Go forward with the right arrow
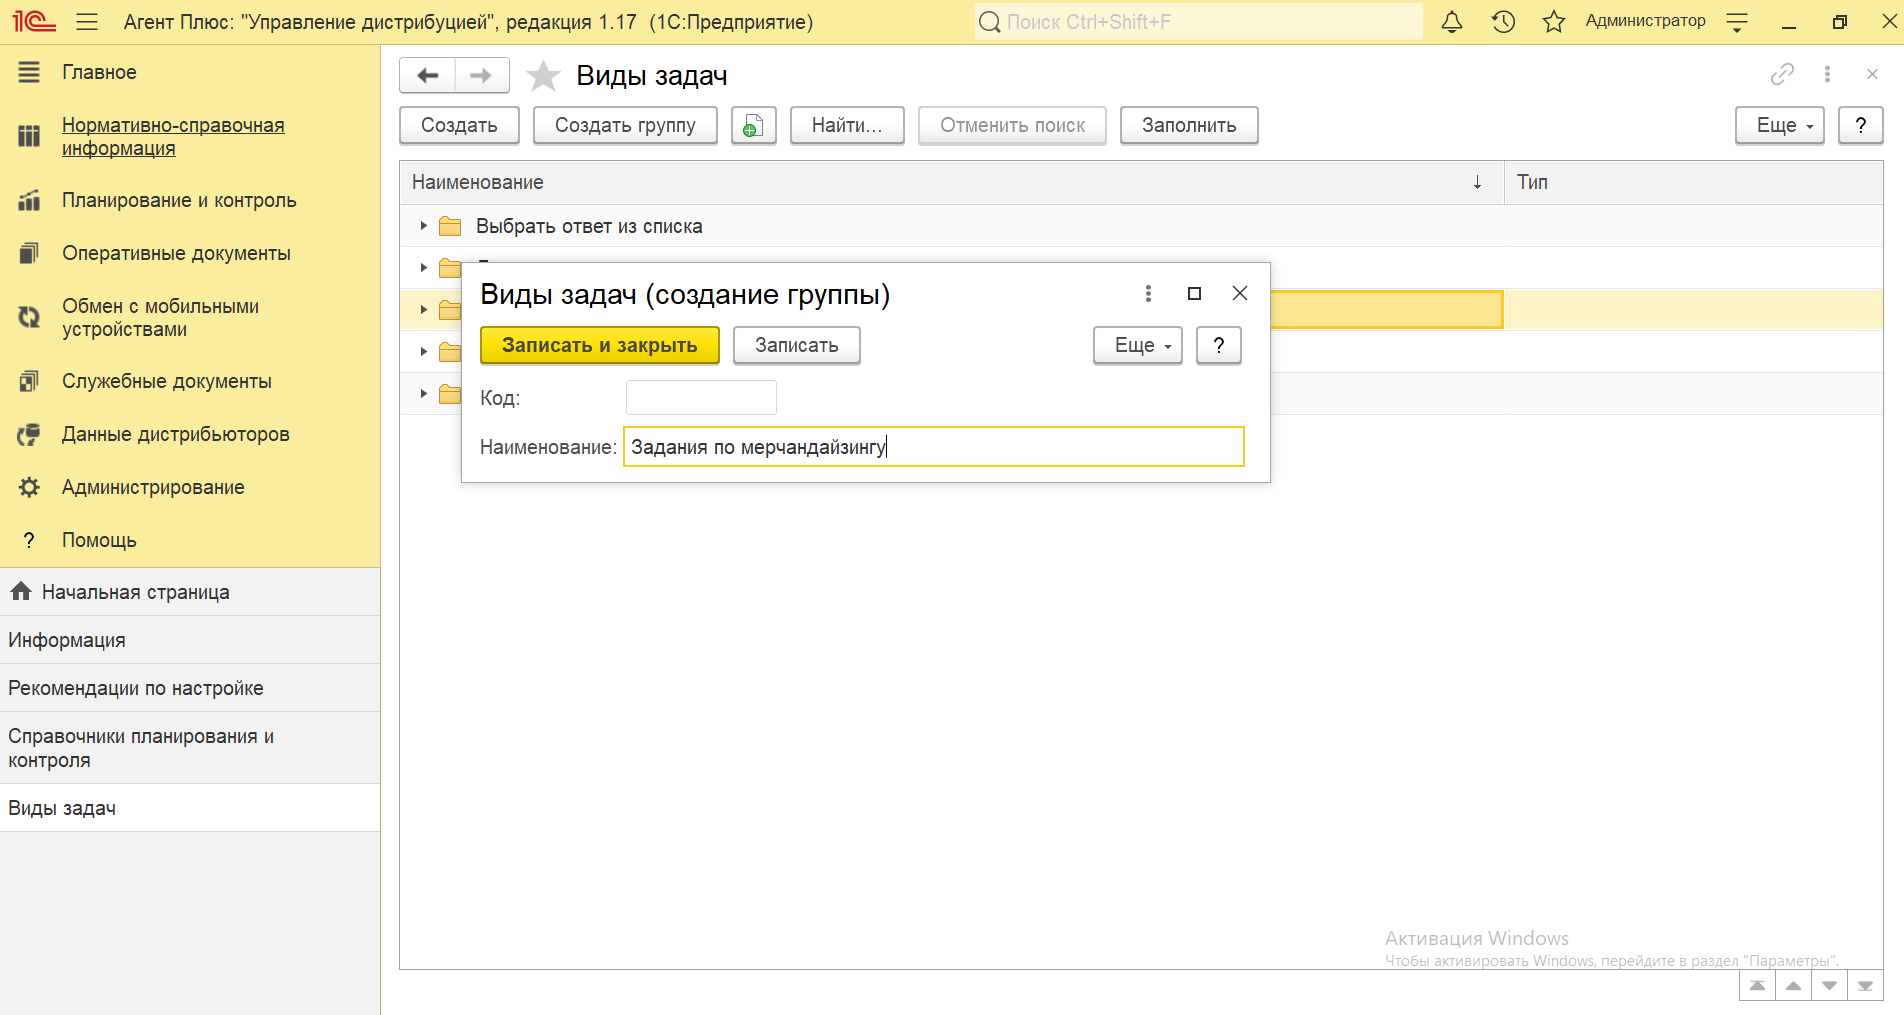Viewport: 1904px width, 1015px height. 482,75
